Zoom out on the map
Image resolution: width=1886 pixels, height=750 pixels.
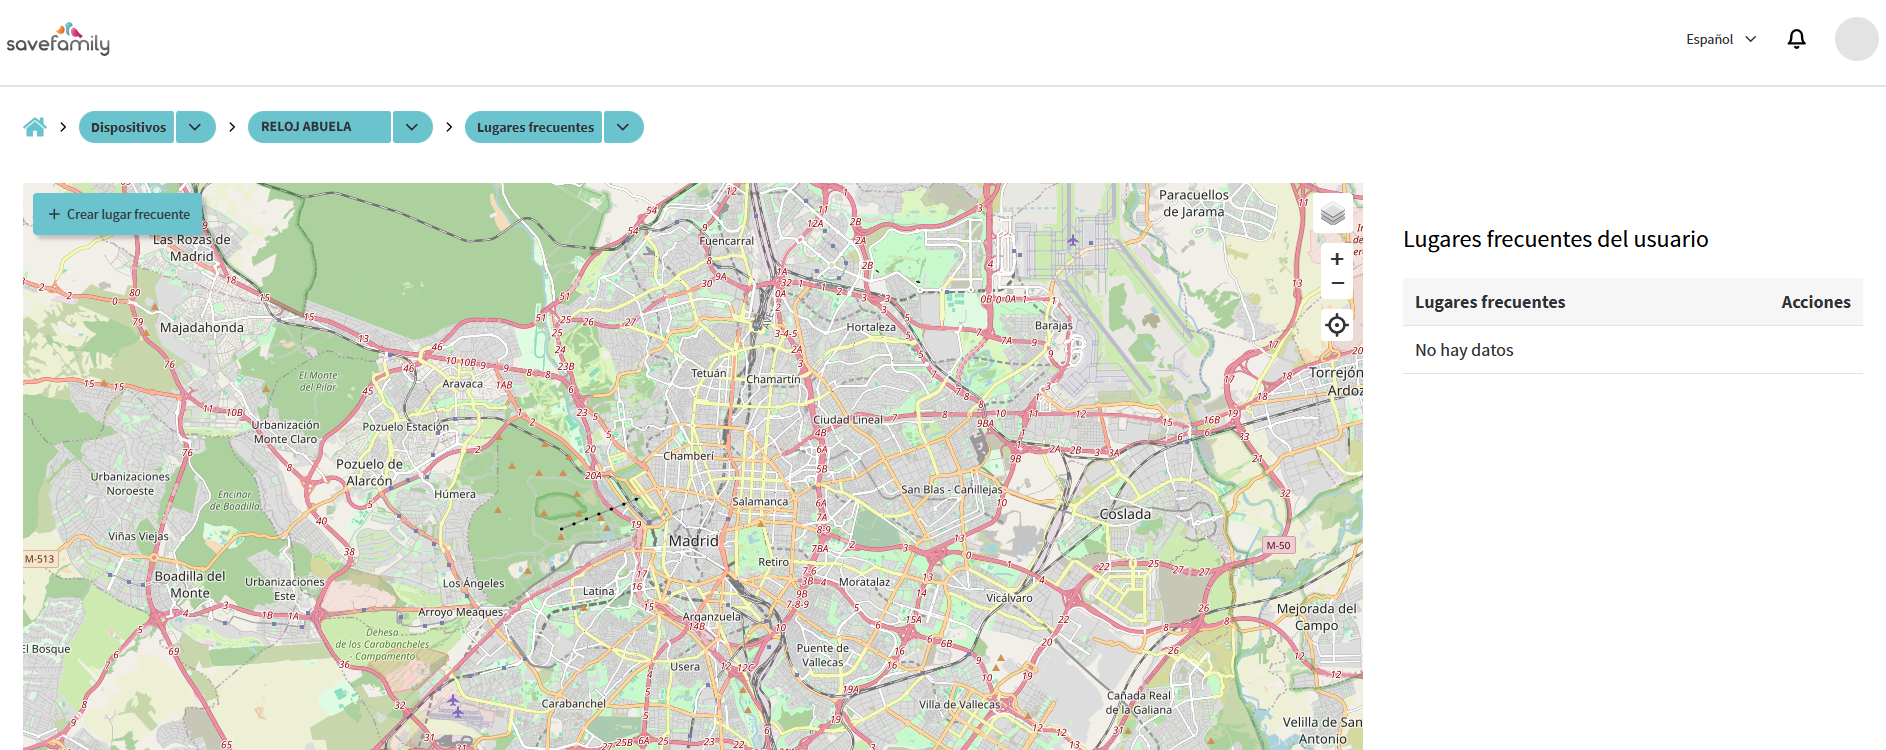[x=1337, y=285]
